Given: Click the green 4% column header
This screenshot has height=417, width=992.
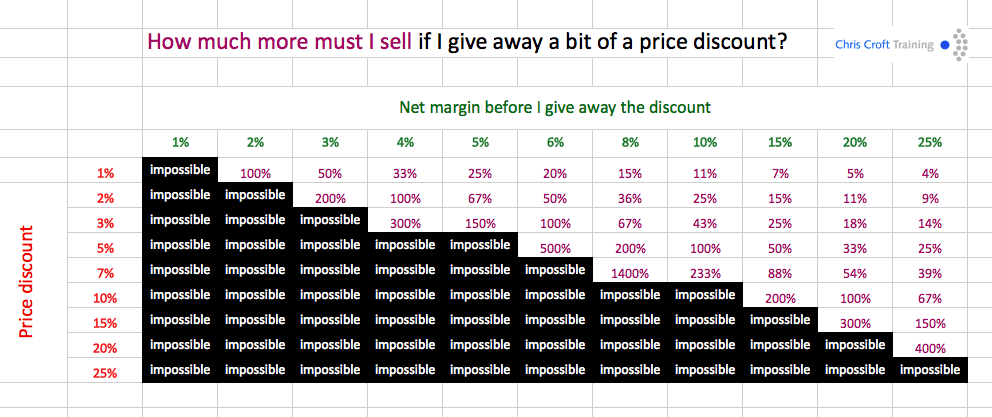Looking at the screenshot, I should tap(405, 143).
